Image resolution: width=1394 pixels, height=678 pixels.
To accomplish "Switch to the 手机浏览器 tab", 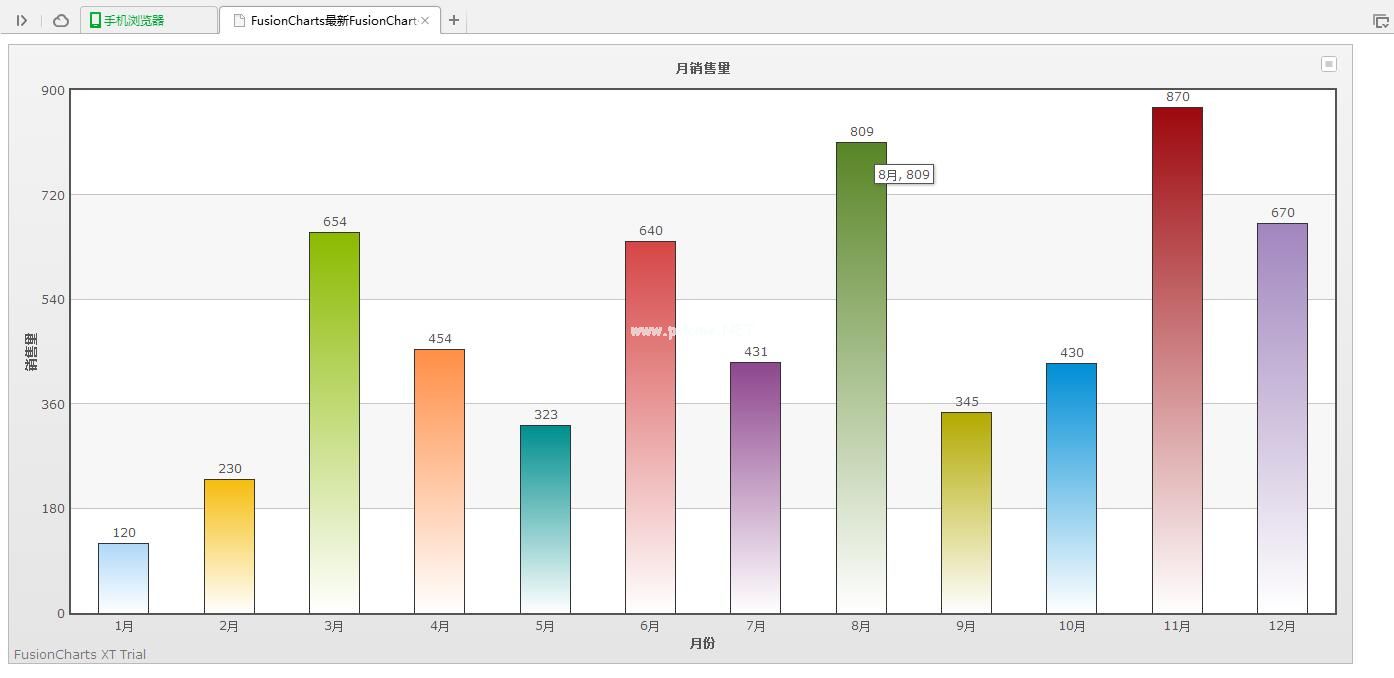I will tap(149, 20).
